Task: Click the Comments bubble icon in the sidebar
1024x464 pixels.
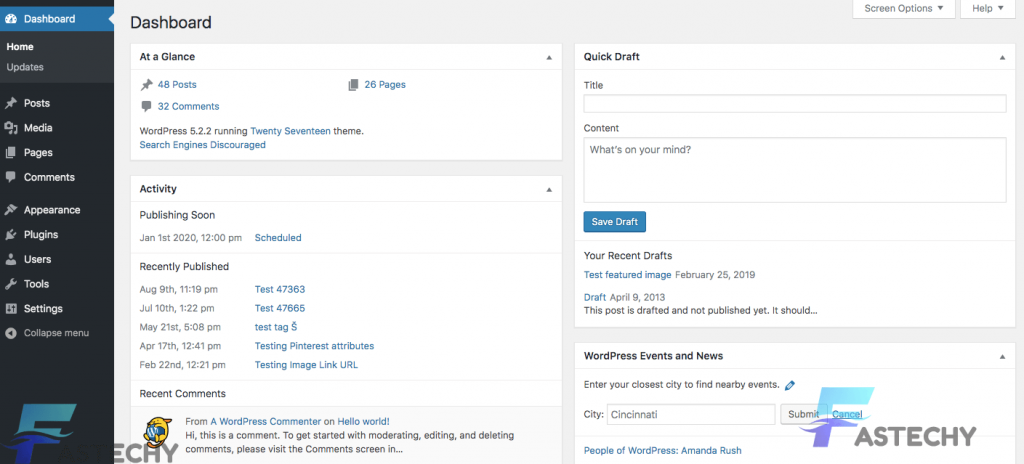Action: coord(10,177)
